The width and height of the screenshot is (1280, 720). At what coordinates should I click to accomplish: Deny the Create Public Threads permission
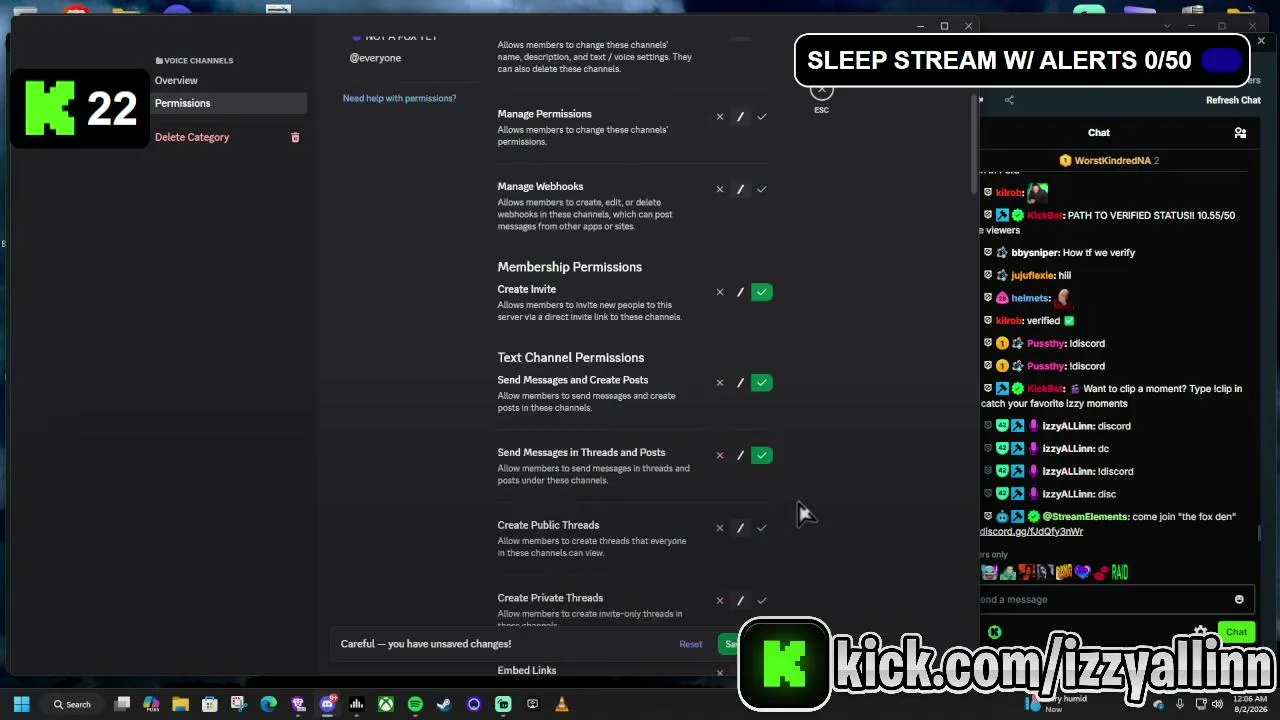pos(719,528)
